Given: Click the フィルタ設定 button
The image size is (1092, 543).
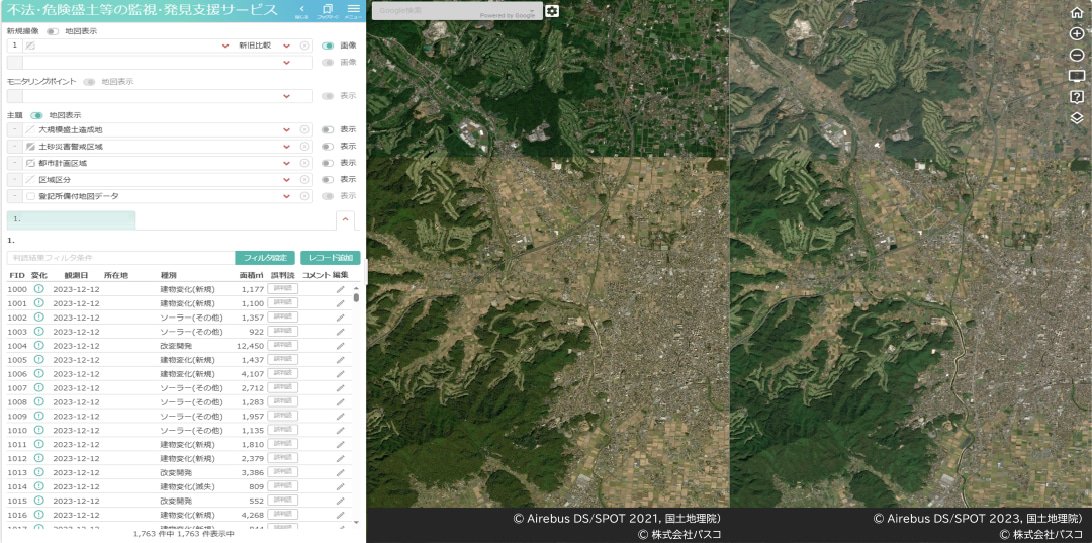Looking at the screenshot, I should pos(264,258).
